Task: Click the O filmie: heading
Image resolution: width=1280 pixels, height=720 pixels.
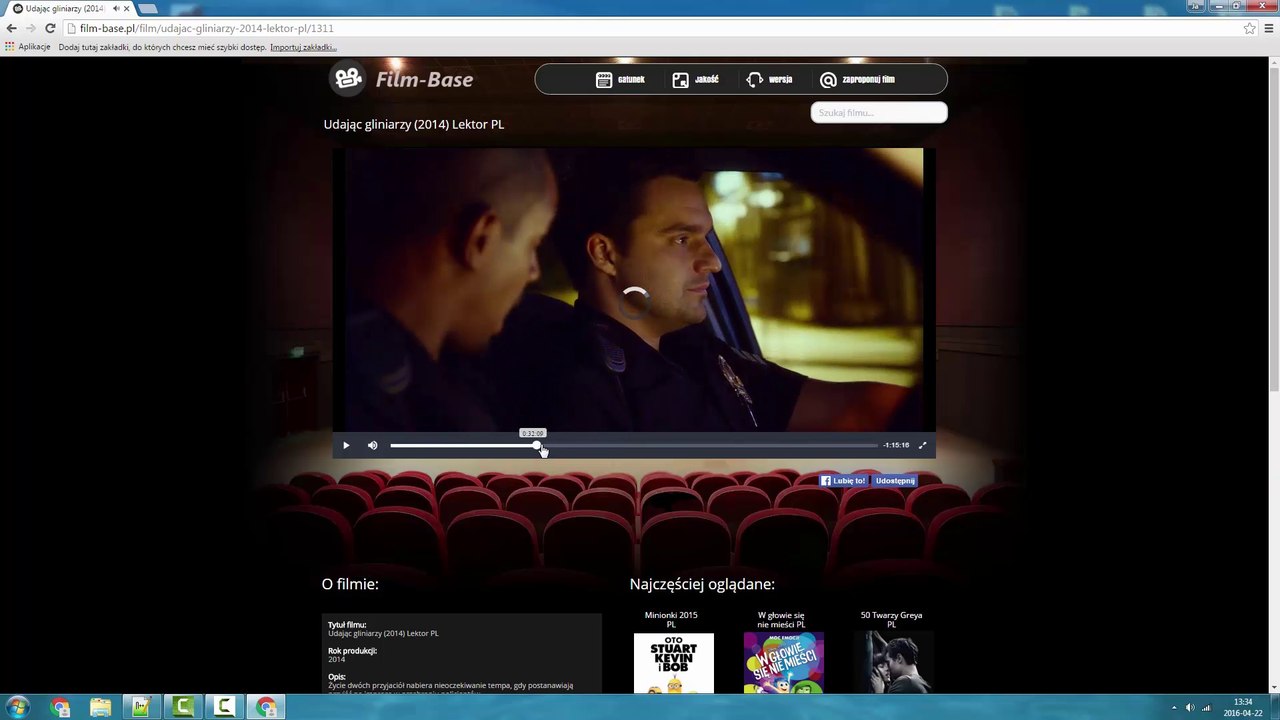Action: (350, 584)
